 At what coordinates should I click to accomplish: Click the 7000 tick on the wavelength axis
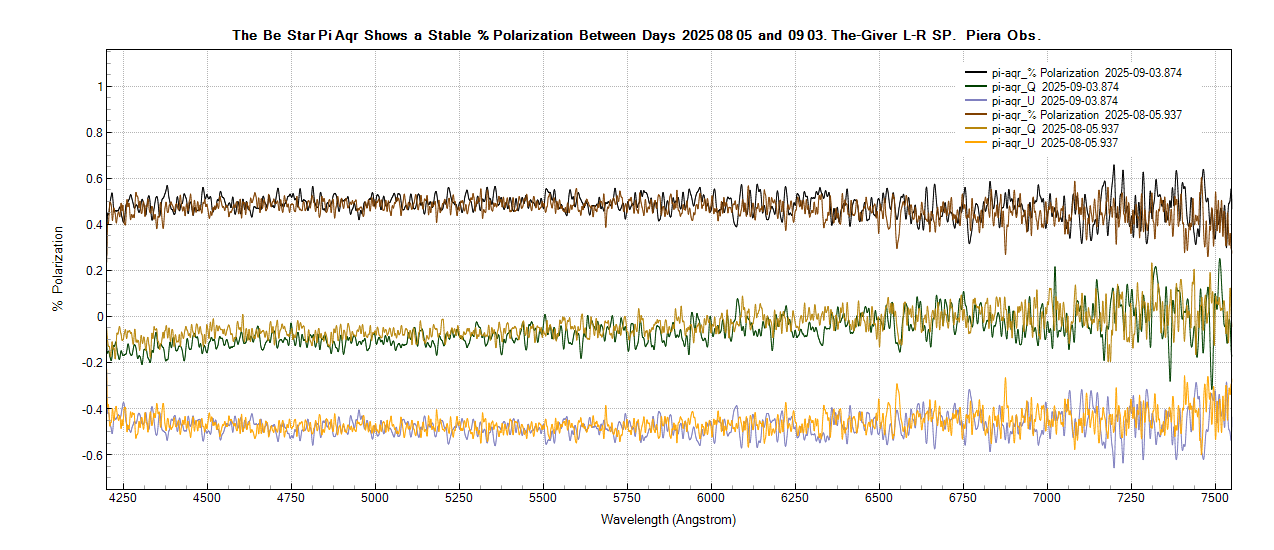coord(1047,497)
